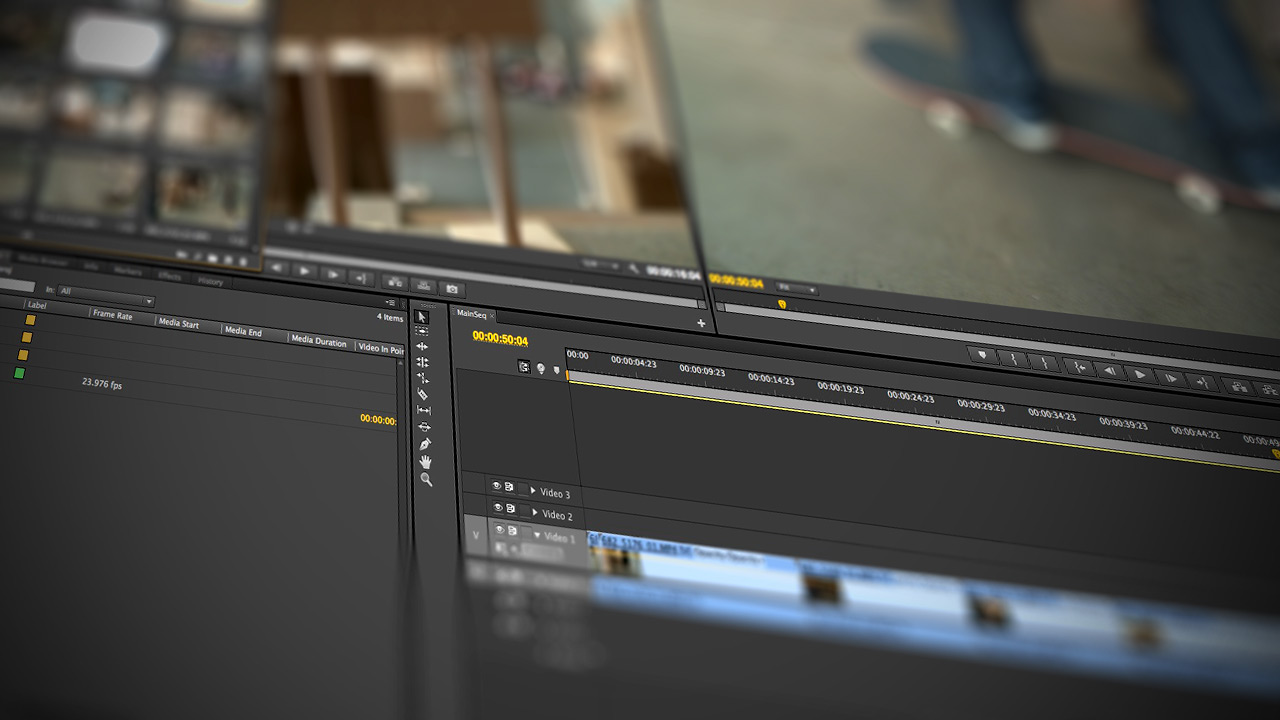Hide the Video 3 track output
Screen dimensions: 1280x720
click(496, 486)
